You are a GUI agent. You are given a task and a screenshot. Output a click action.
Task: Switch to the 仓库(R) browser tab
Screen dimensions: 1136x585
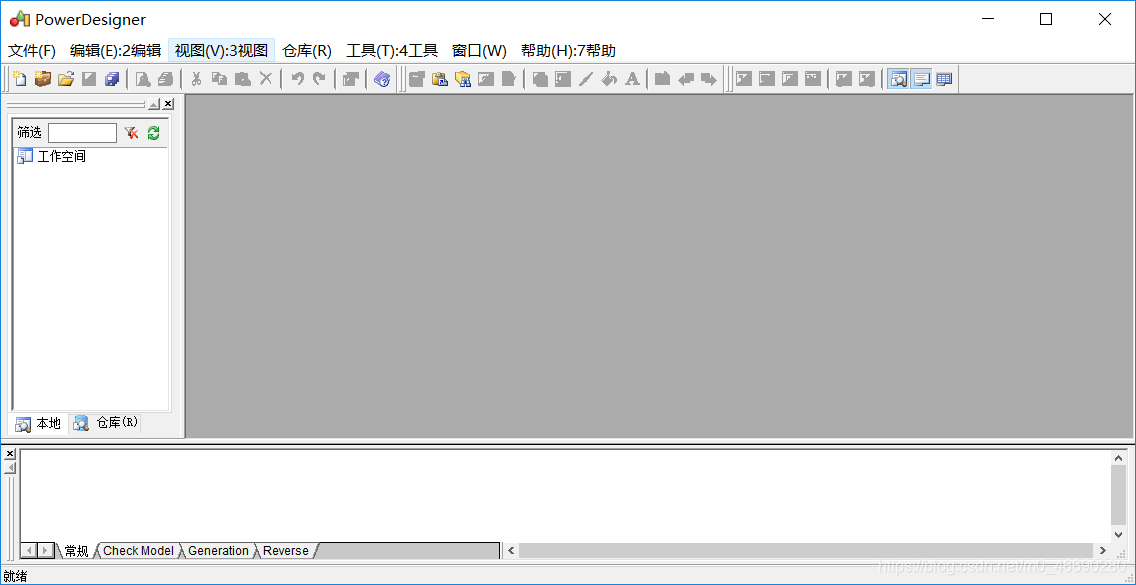106,423
